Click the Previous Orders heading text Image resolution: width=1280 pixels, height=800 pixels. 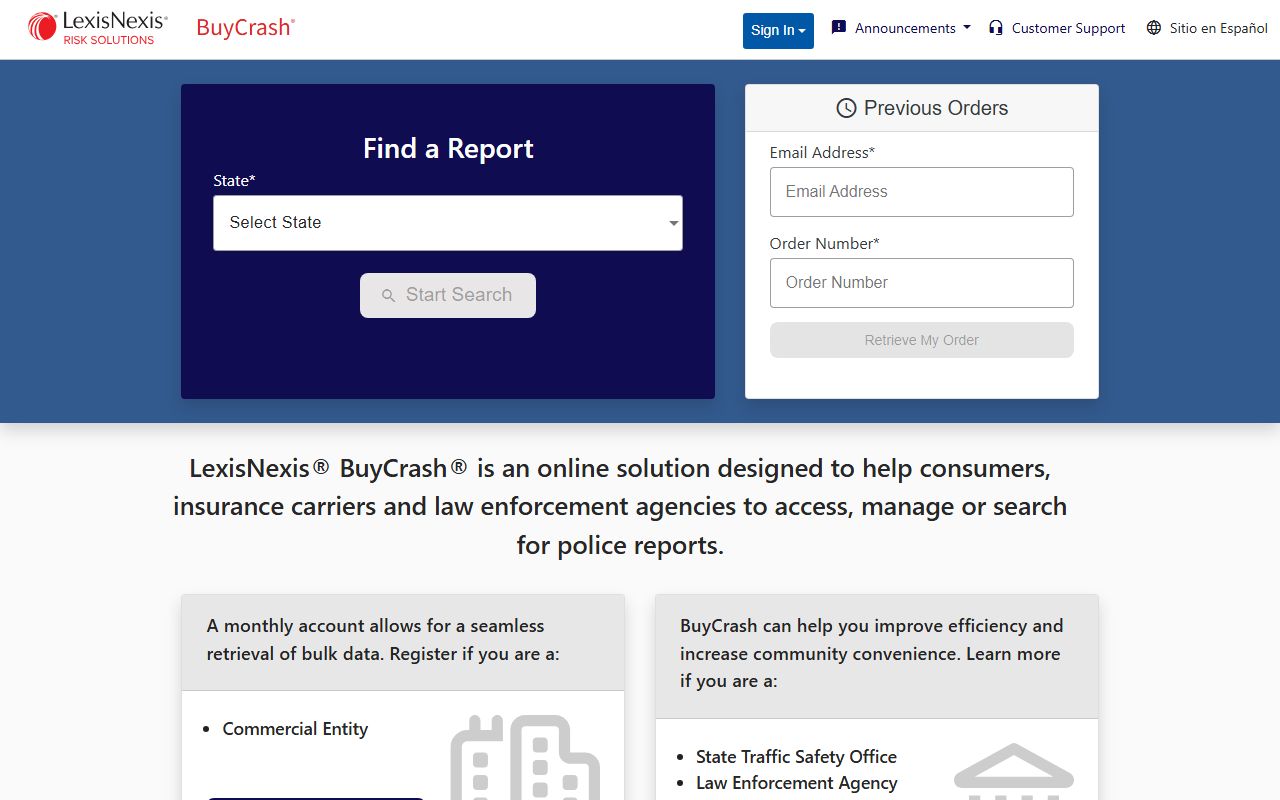936,108
